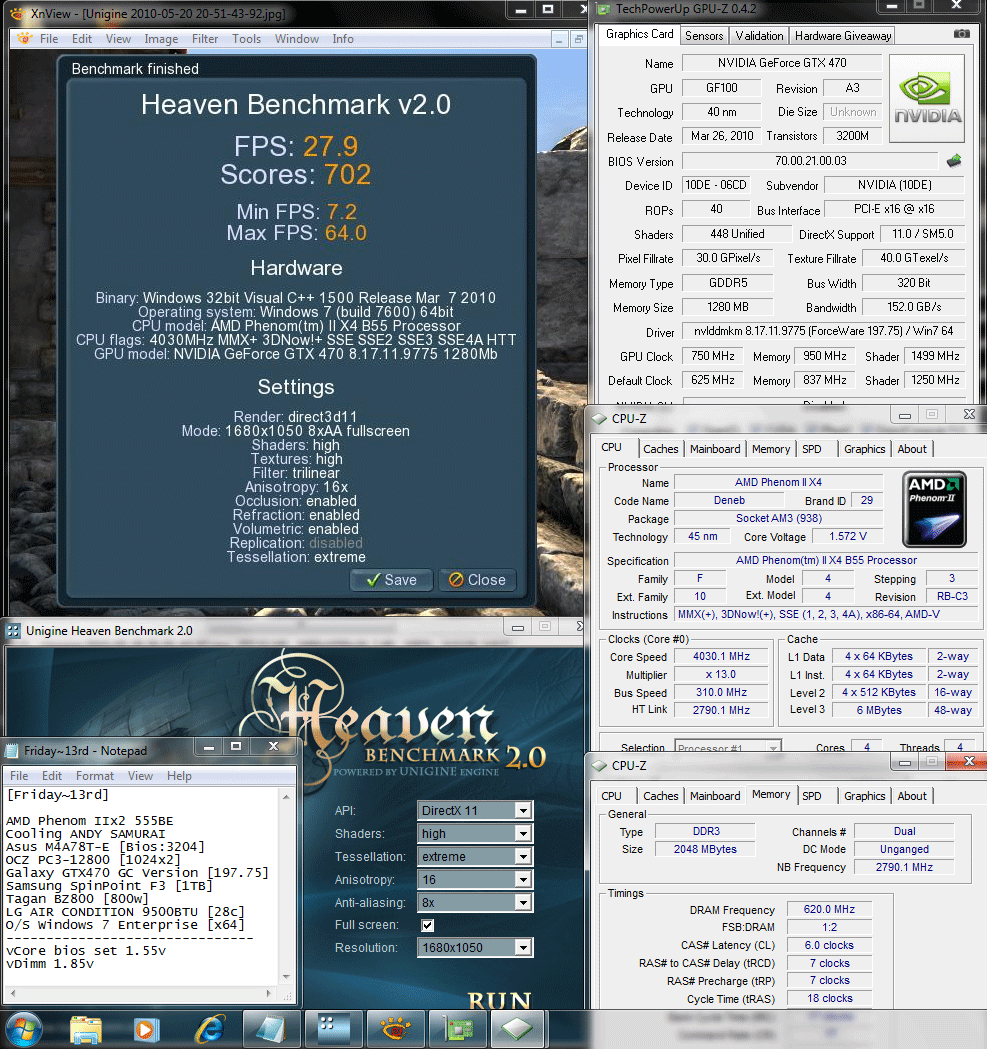
Task: Open the Resolution 1680x1050 dropdown
Action: click(475, 947)
